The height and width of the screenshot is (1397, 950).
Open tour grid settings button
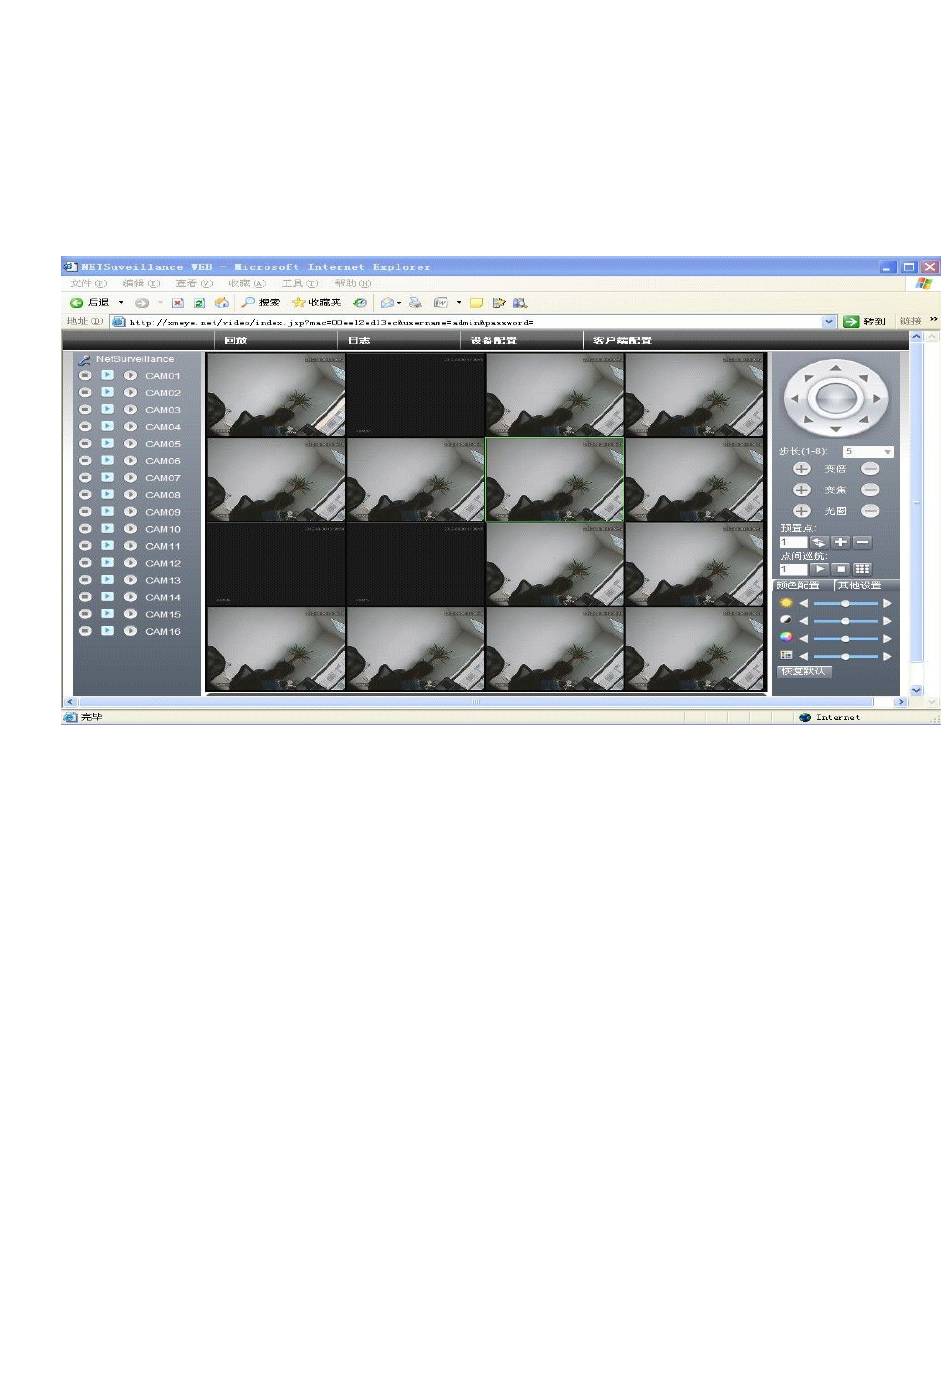tap(863, 569)
